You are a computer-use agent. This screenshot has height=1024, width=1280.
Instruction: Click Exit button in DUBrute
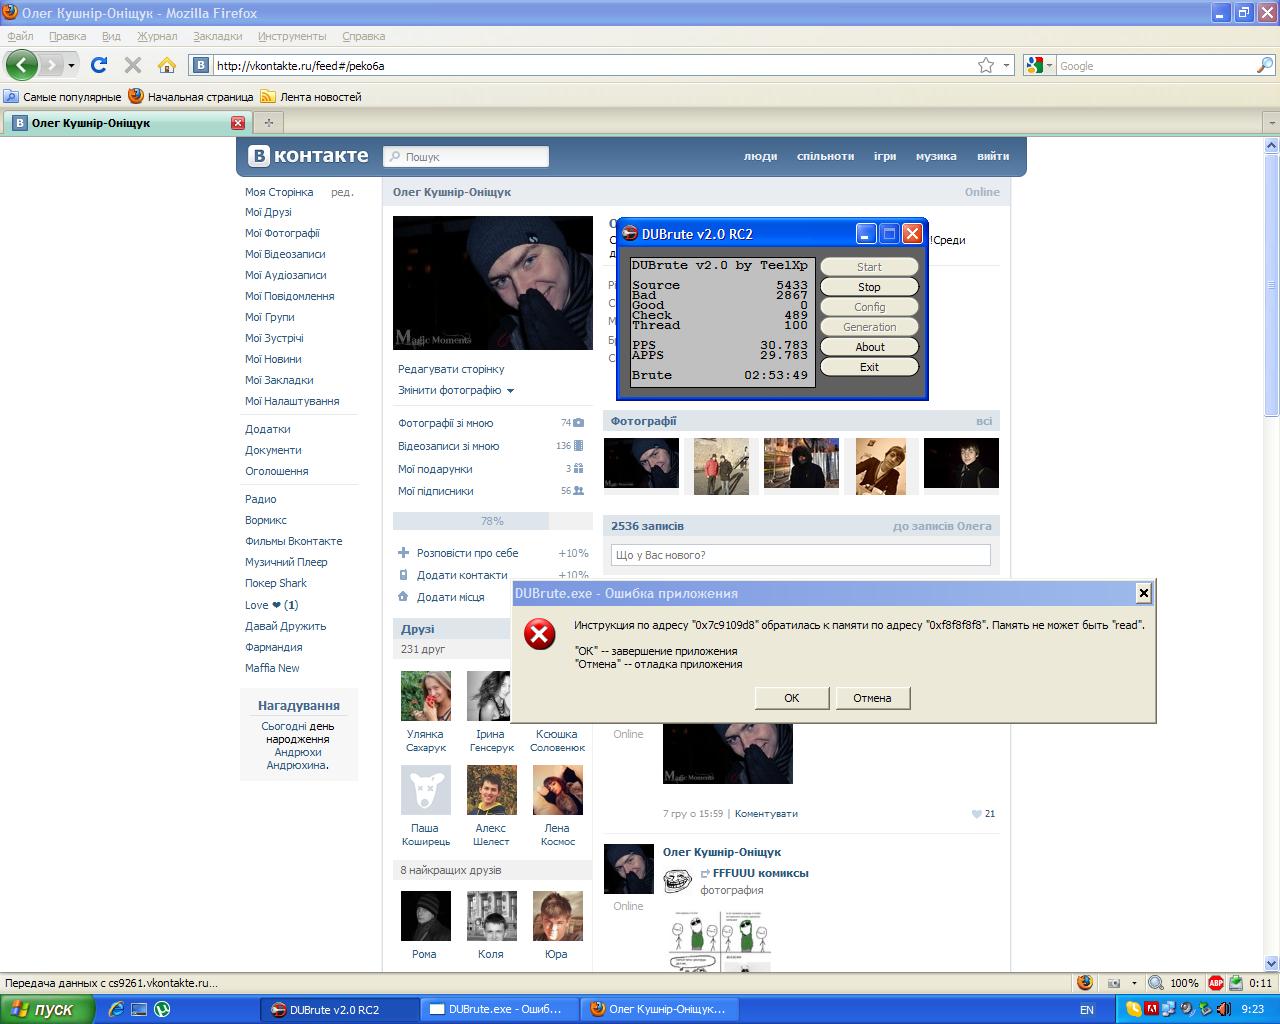pyautogui.click(x=869, y=367)
